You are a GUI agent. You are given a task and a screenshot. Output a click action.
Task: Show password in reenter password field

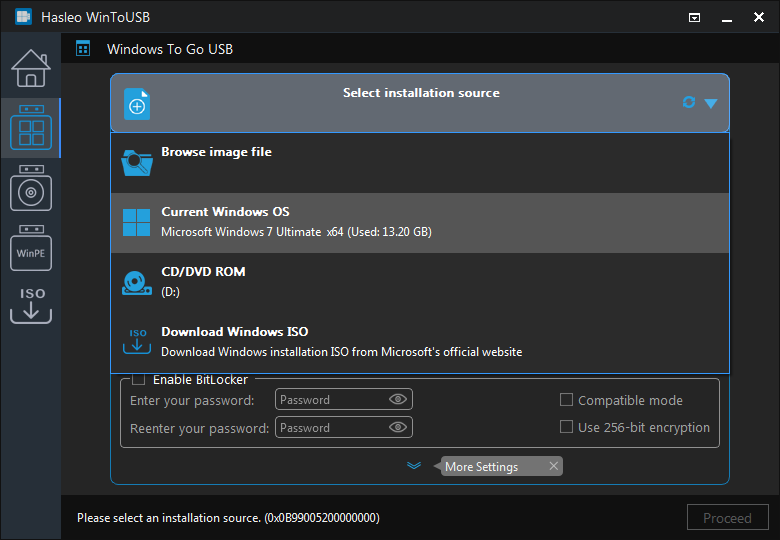pos(398,427)
